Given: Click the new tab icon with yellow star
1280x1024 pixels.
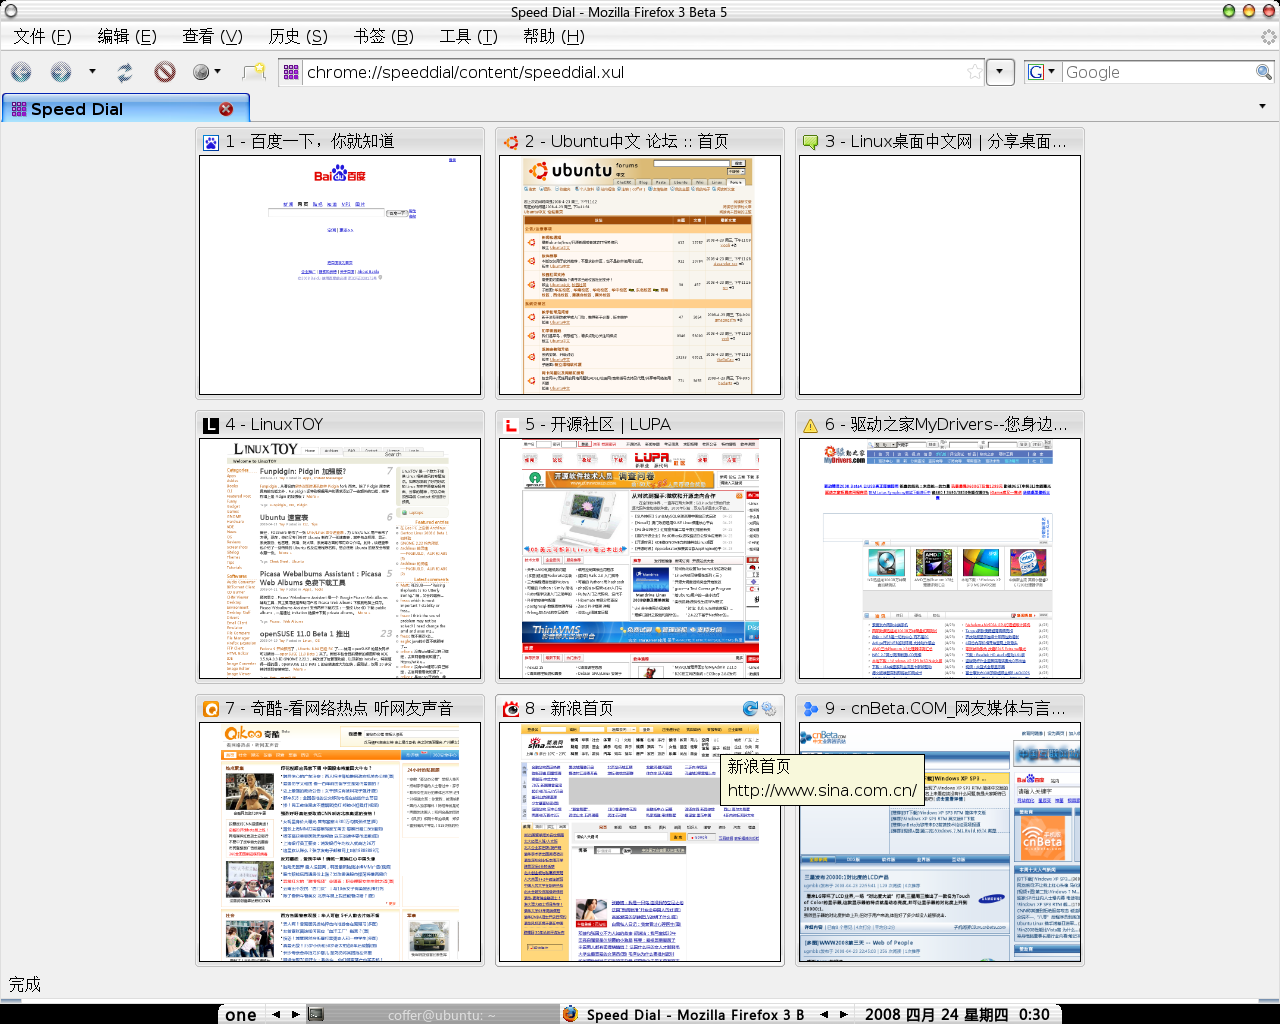Looking at the screenshot, I should pos(254,72).
